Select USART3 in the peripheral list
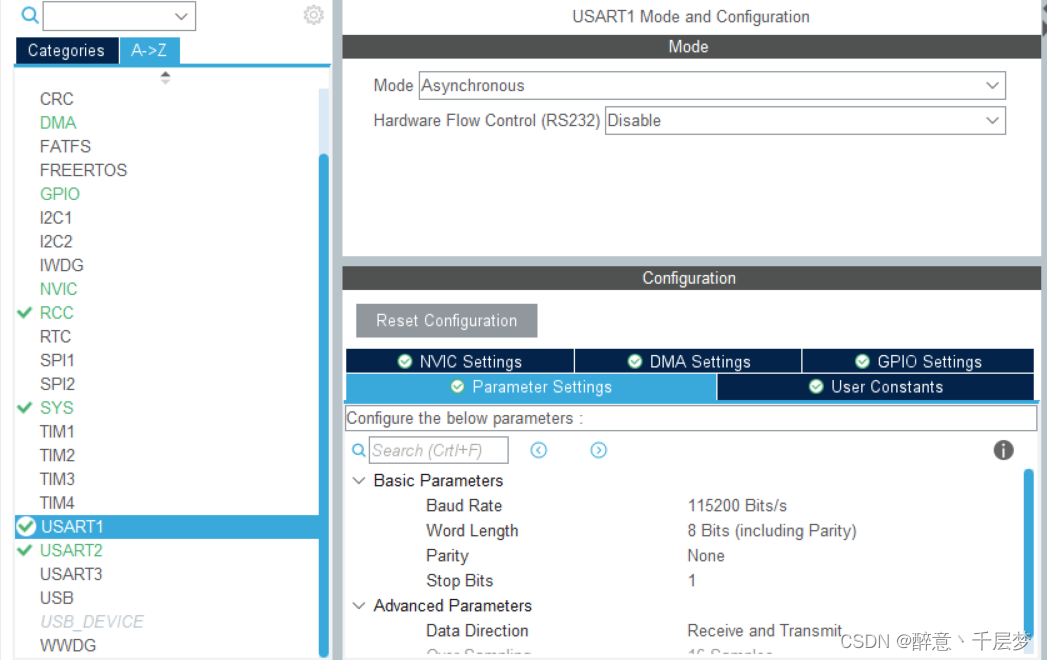 click(71, 574)
